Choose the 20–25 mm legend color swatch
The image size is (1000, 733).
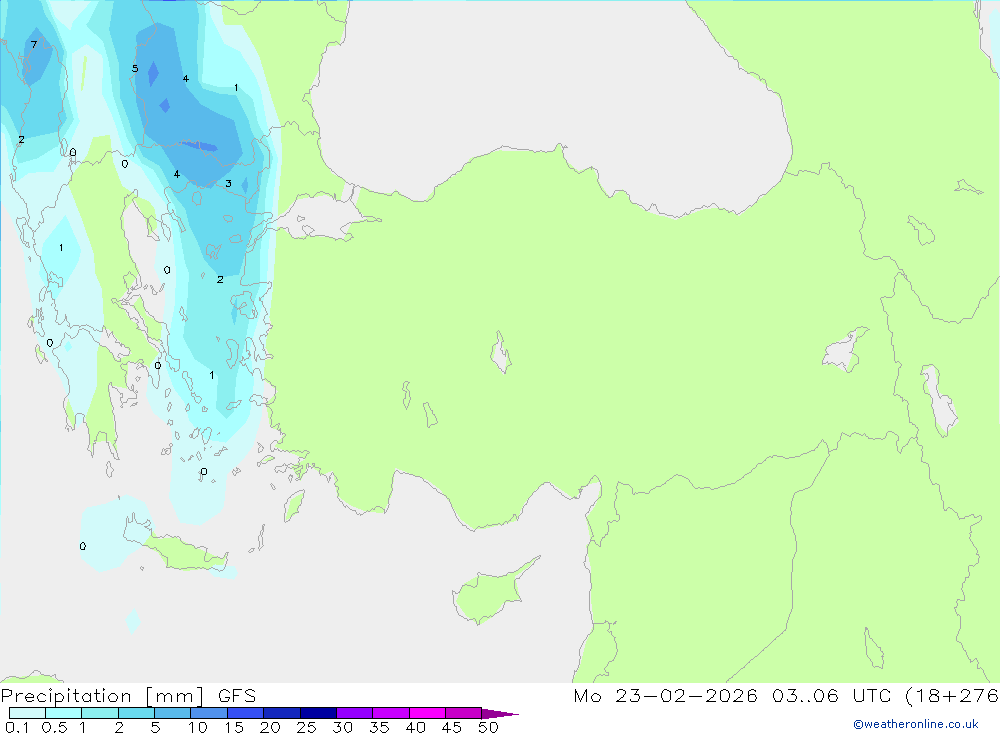pyautogui.click(x=282, y=713)
